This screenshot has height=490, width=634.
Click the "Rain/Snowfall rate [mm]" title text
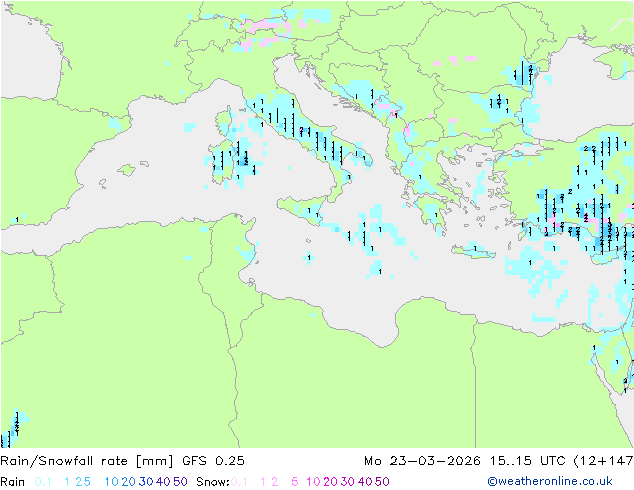click(87, 461)
